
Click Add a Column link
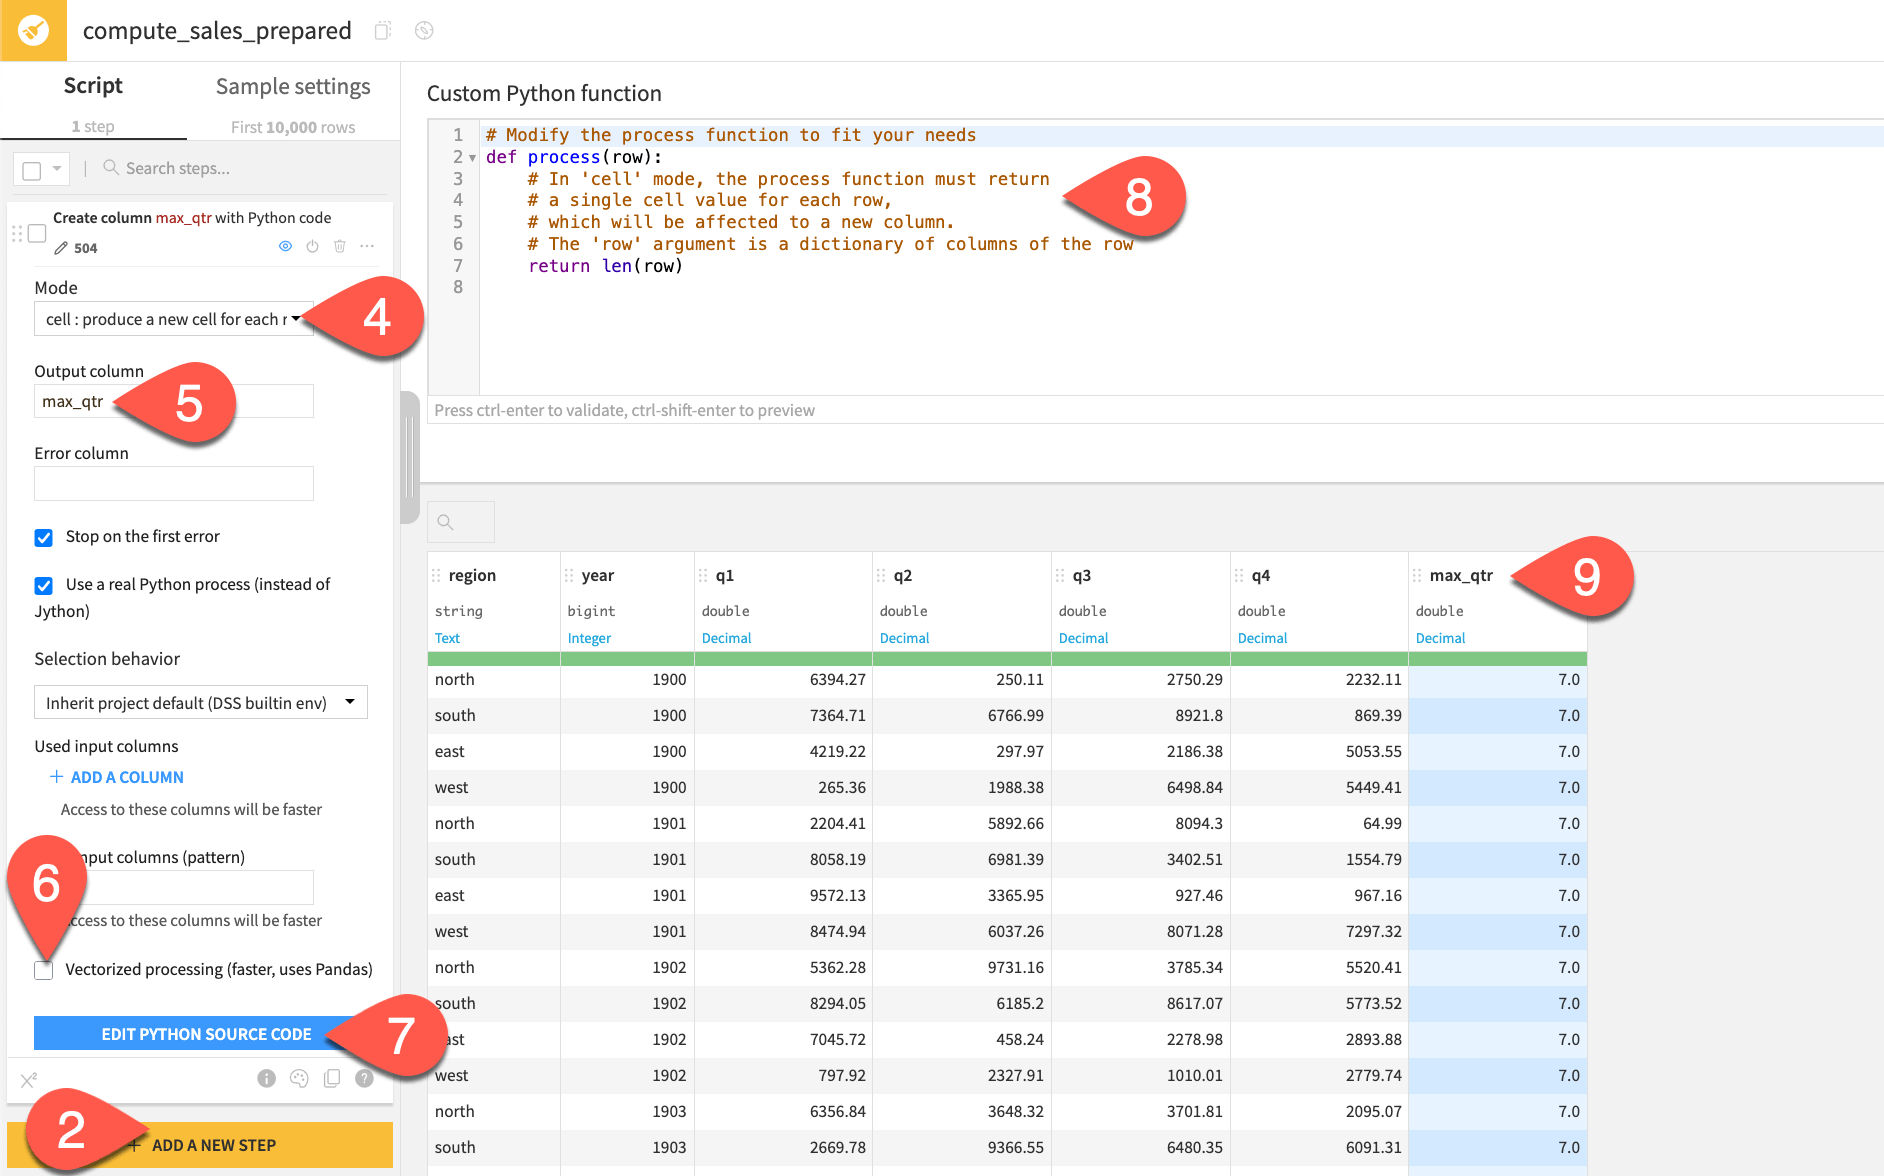(x=117, y=777)
